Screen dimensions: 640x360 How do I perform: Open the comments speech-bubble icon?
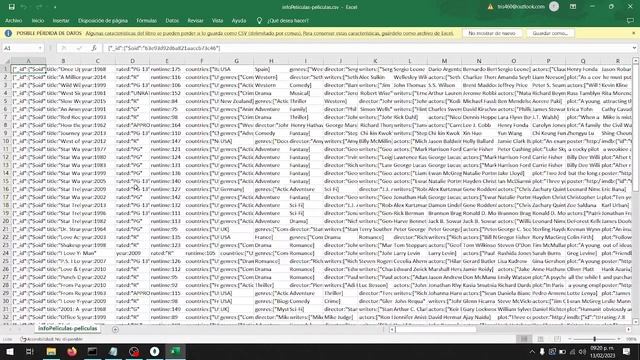tap(630, 20)
